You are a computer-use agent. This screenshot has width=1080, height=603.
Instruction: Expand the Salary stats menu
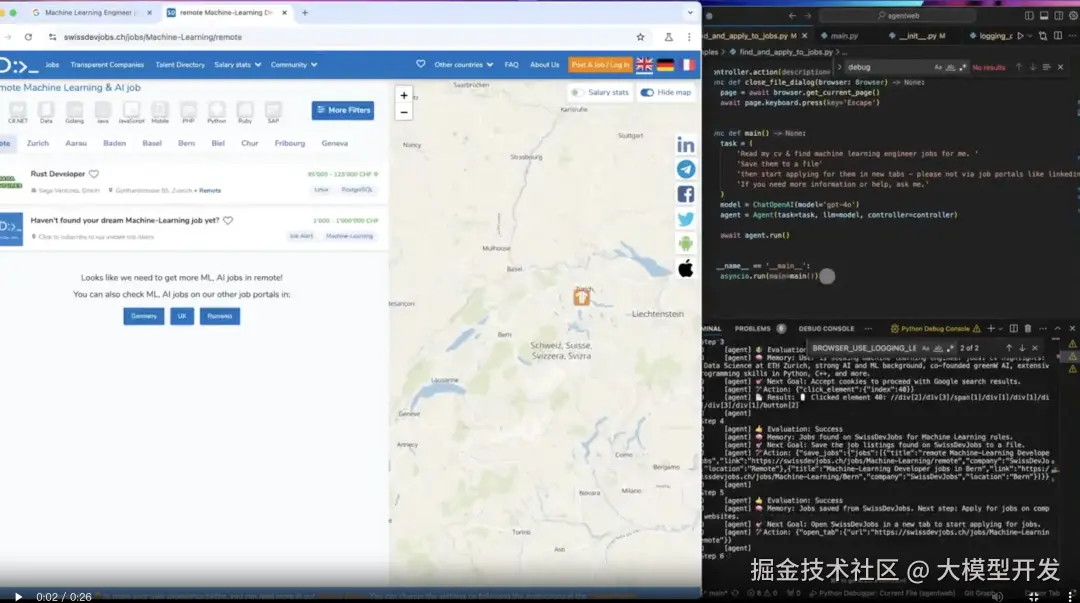(238, 65)
